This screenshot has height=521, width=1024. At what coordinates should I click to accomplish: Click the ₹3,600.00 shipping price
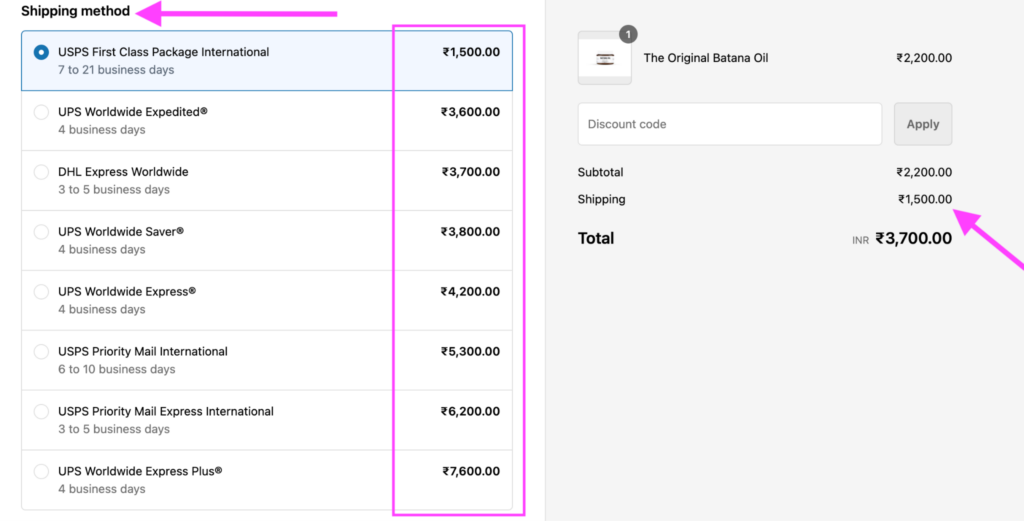[x=470, y=112]
